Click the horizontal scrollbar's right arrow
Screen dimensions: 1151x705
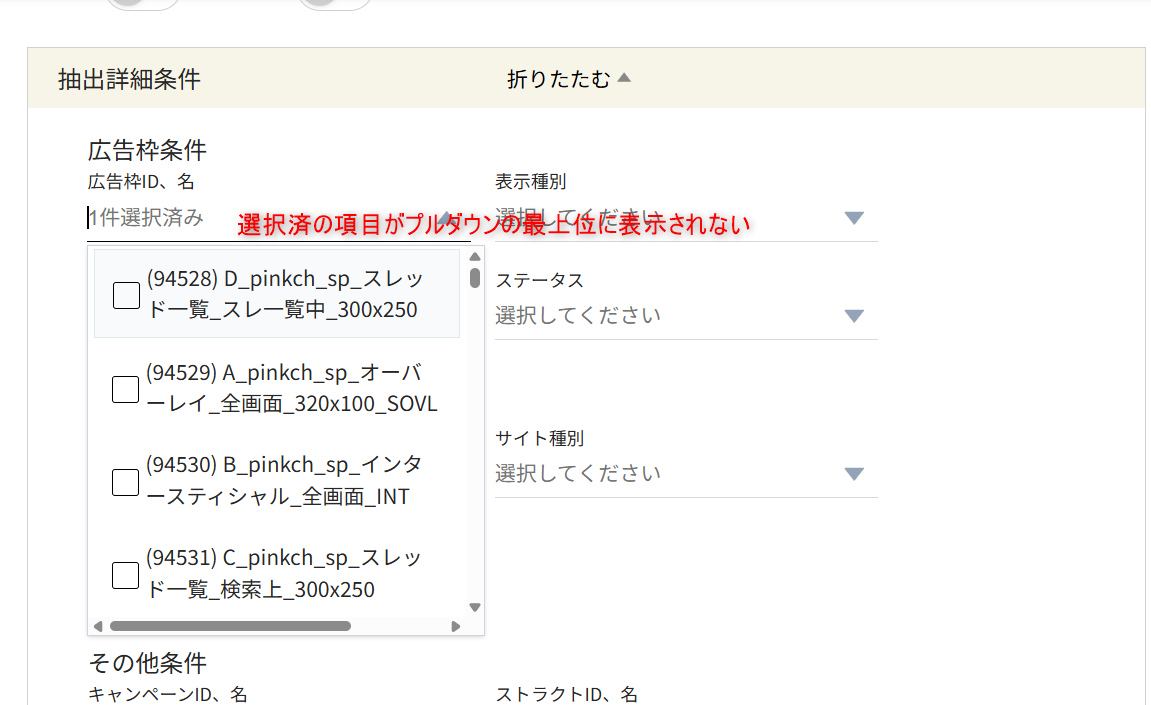click(x=456, y=626)
